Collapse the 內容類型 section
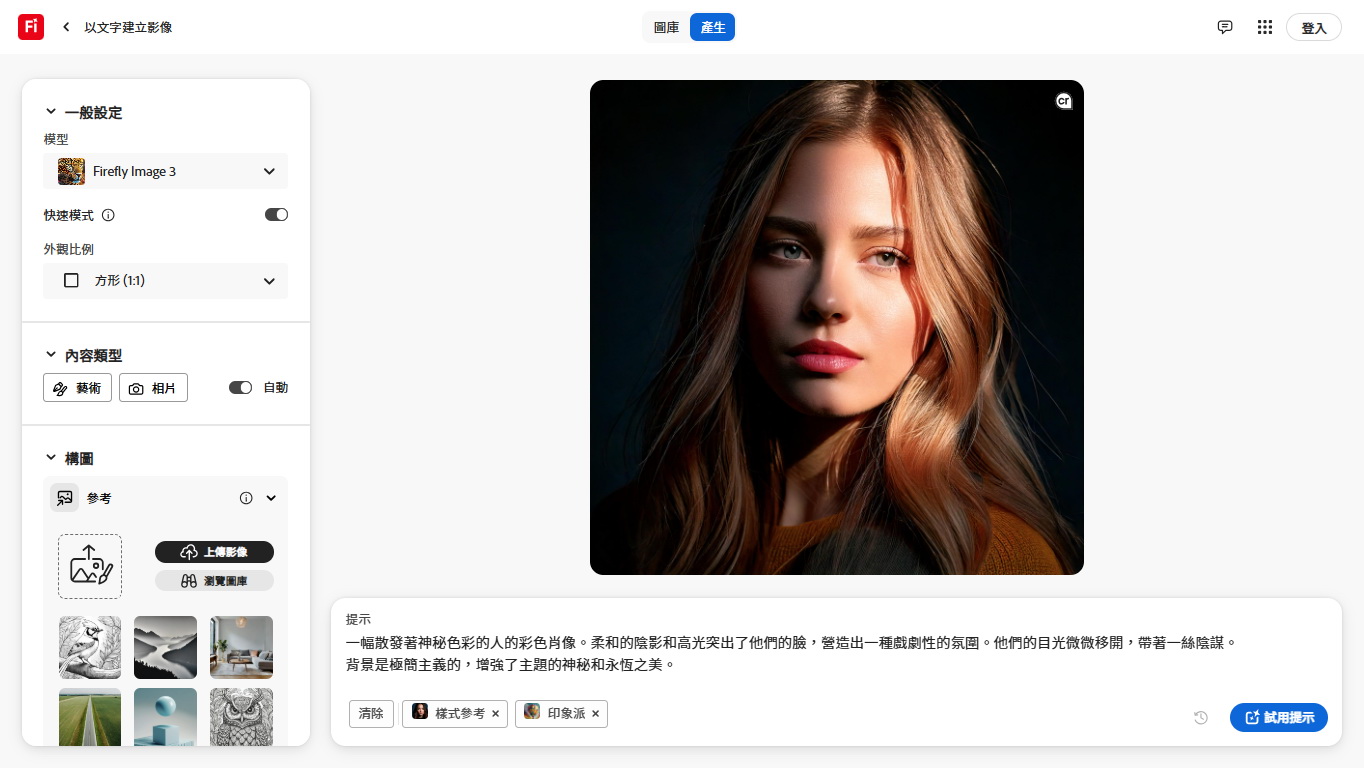1364x768 pixels. pyautogui.click(x=51, y=355)
